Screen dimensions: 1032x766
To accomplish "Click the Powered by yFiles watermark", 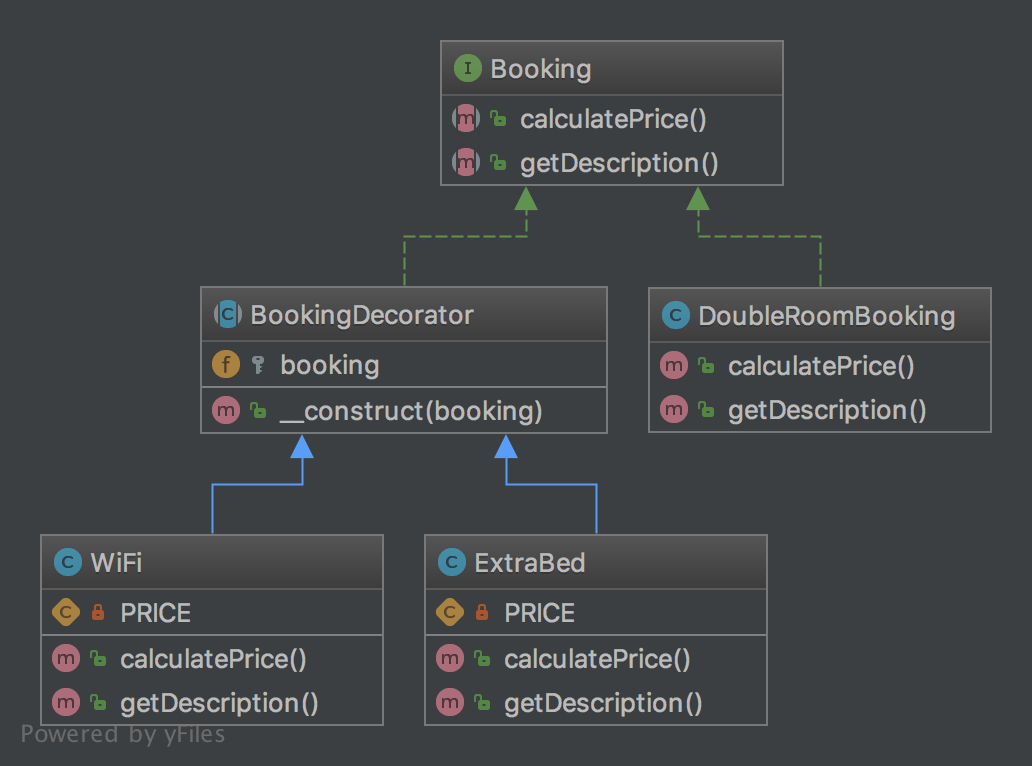I will [123, 735].
